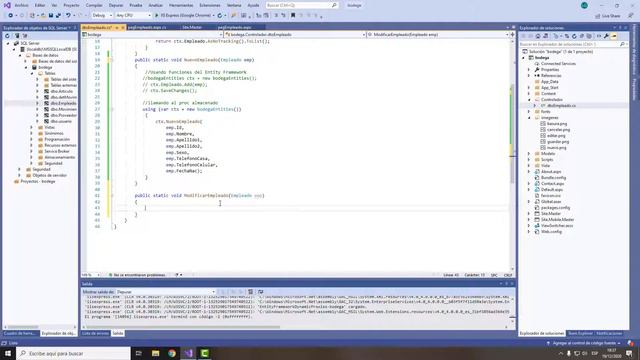
Task: Click the Live Share icon
Action: click(598, 16)
